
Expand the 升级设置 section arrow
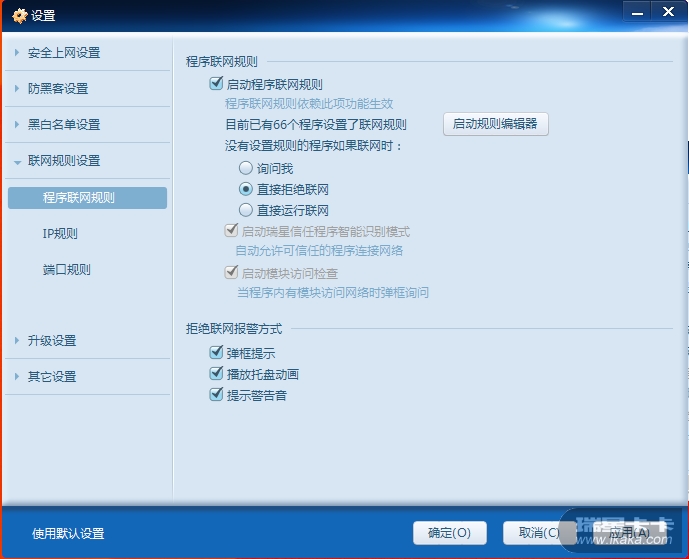point(17,341)
